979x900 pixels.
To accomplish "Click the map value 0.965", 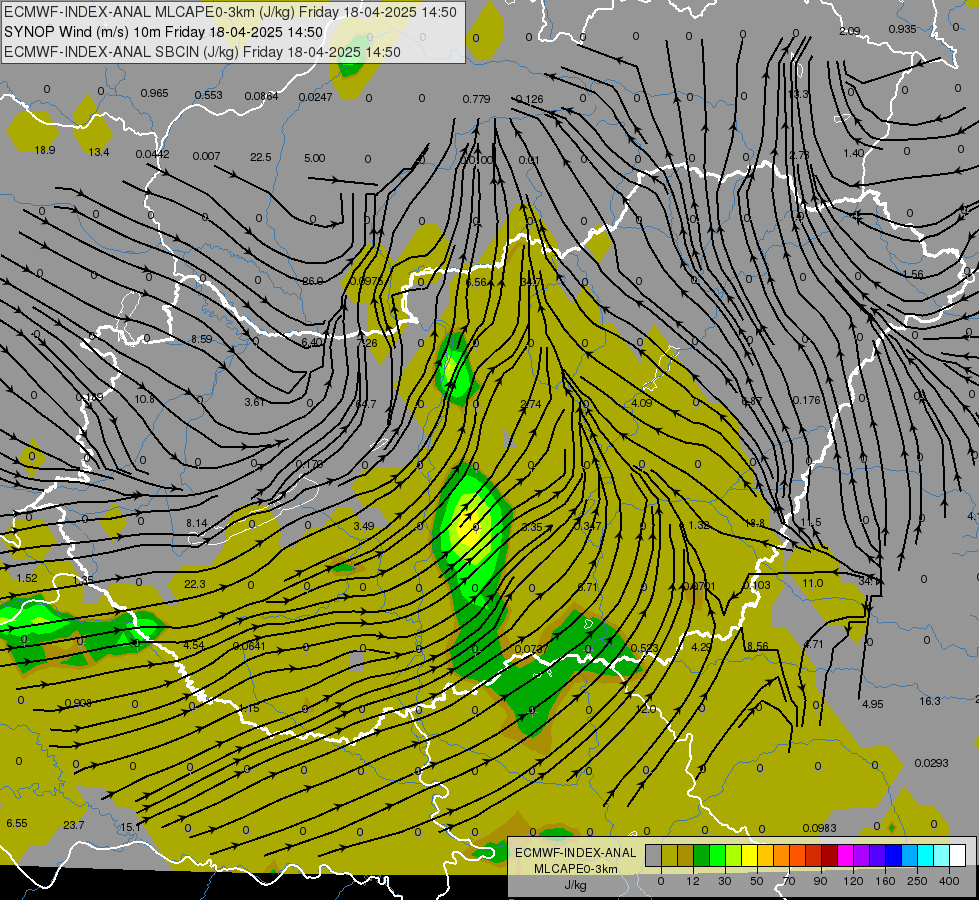I will point(154,93).
